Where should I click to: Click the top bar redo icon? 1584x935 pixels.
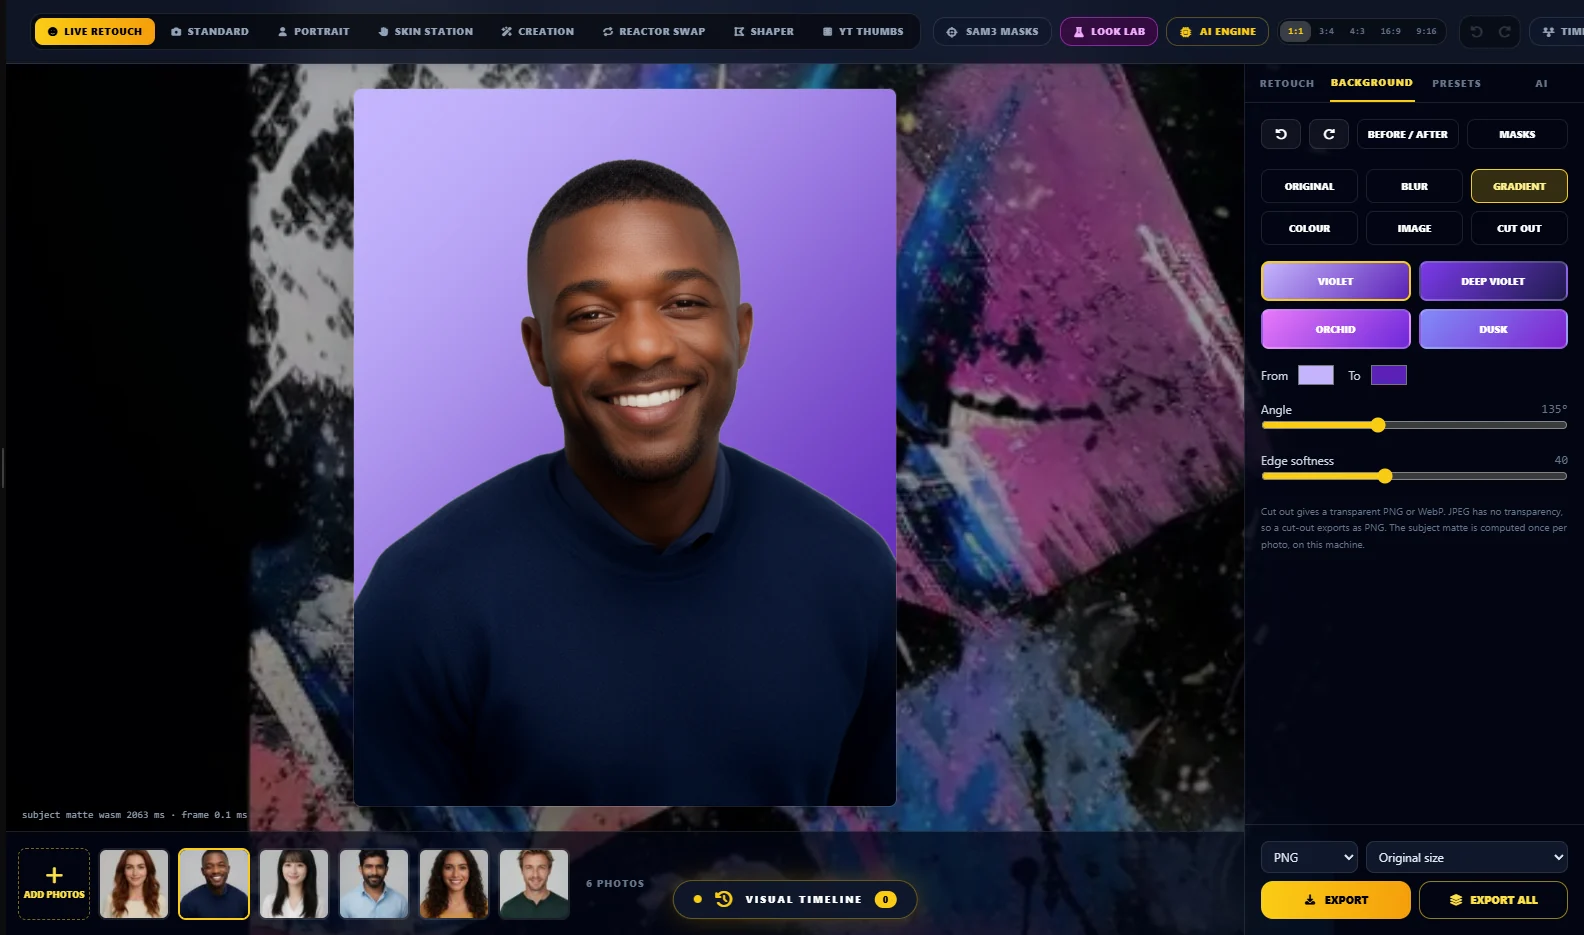[x=1504, y=32]
